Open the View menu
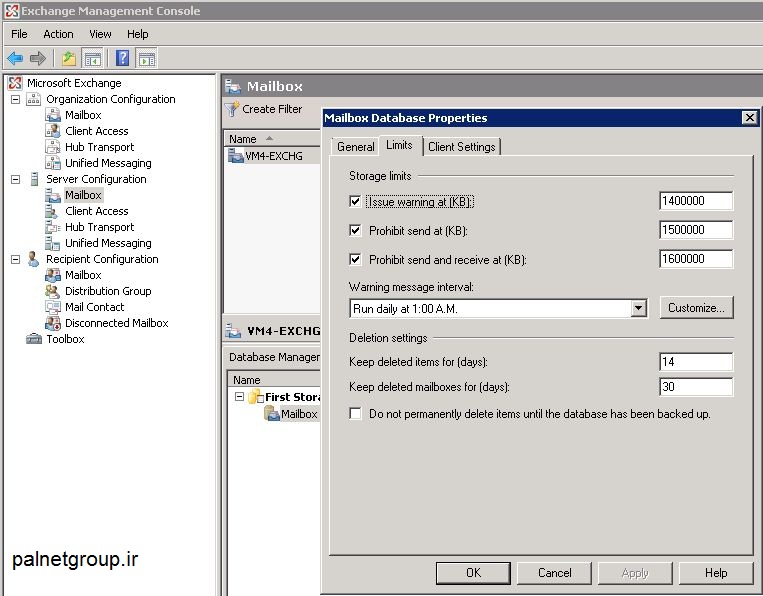Screen dimensions: 763x596 click(100, 34)
